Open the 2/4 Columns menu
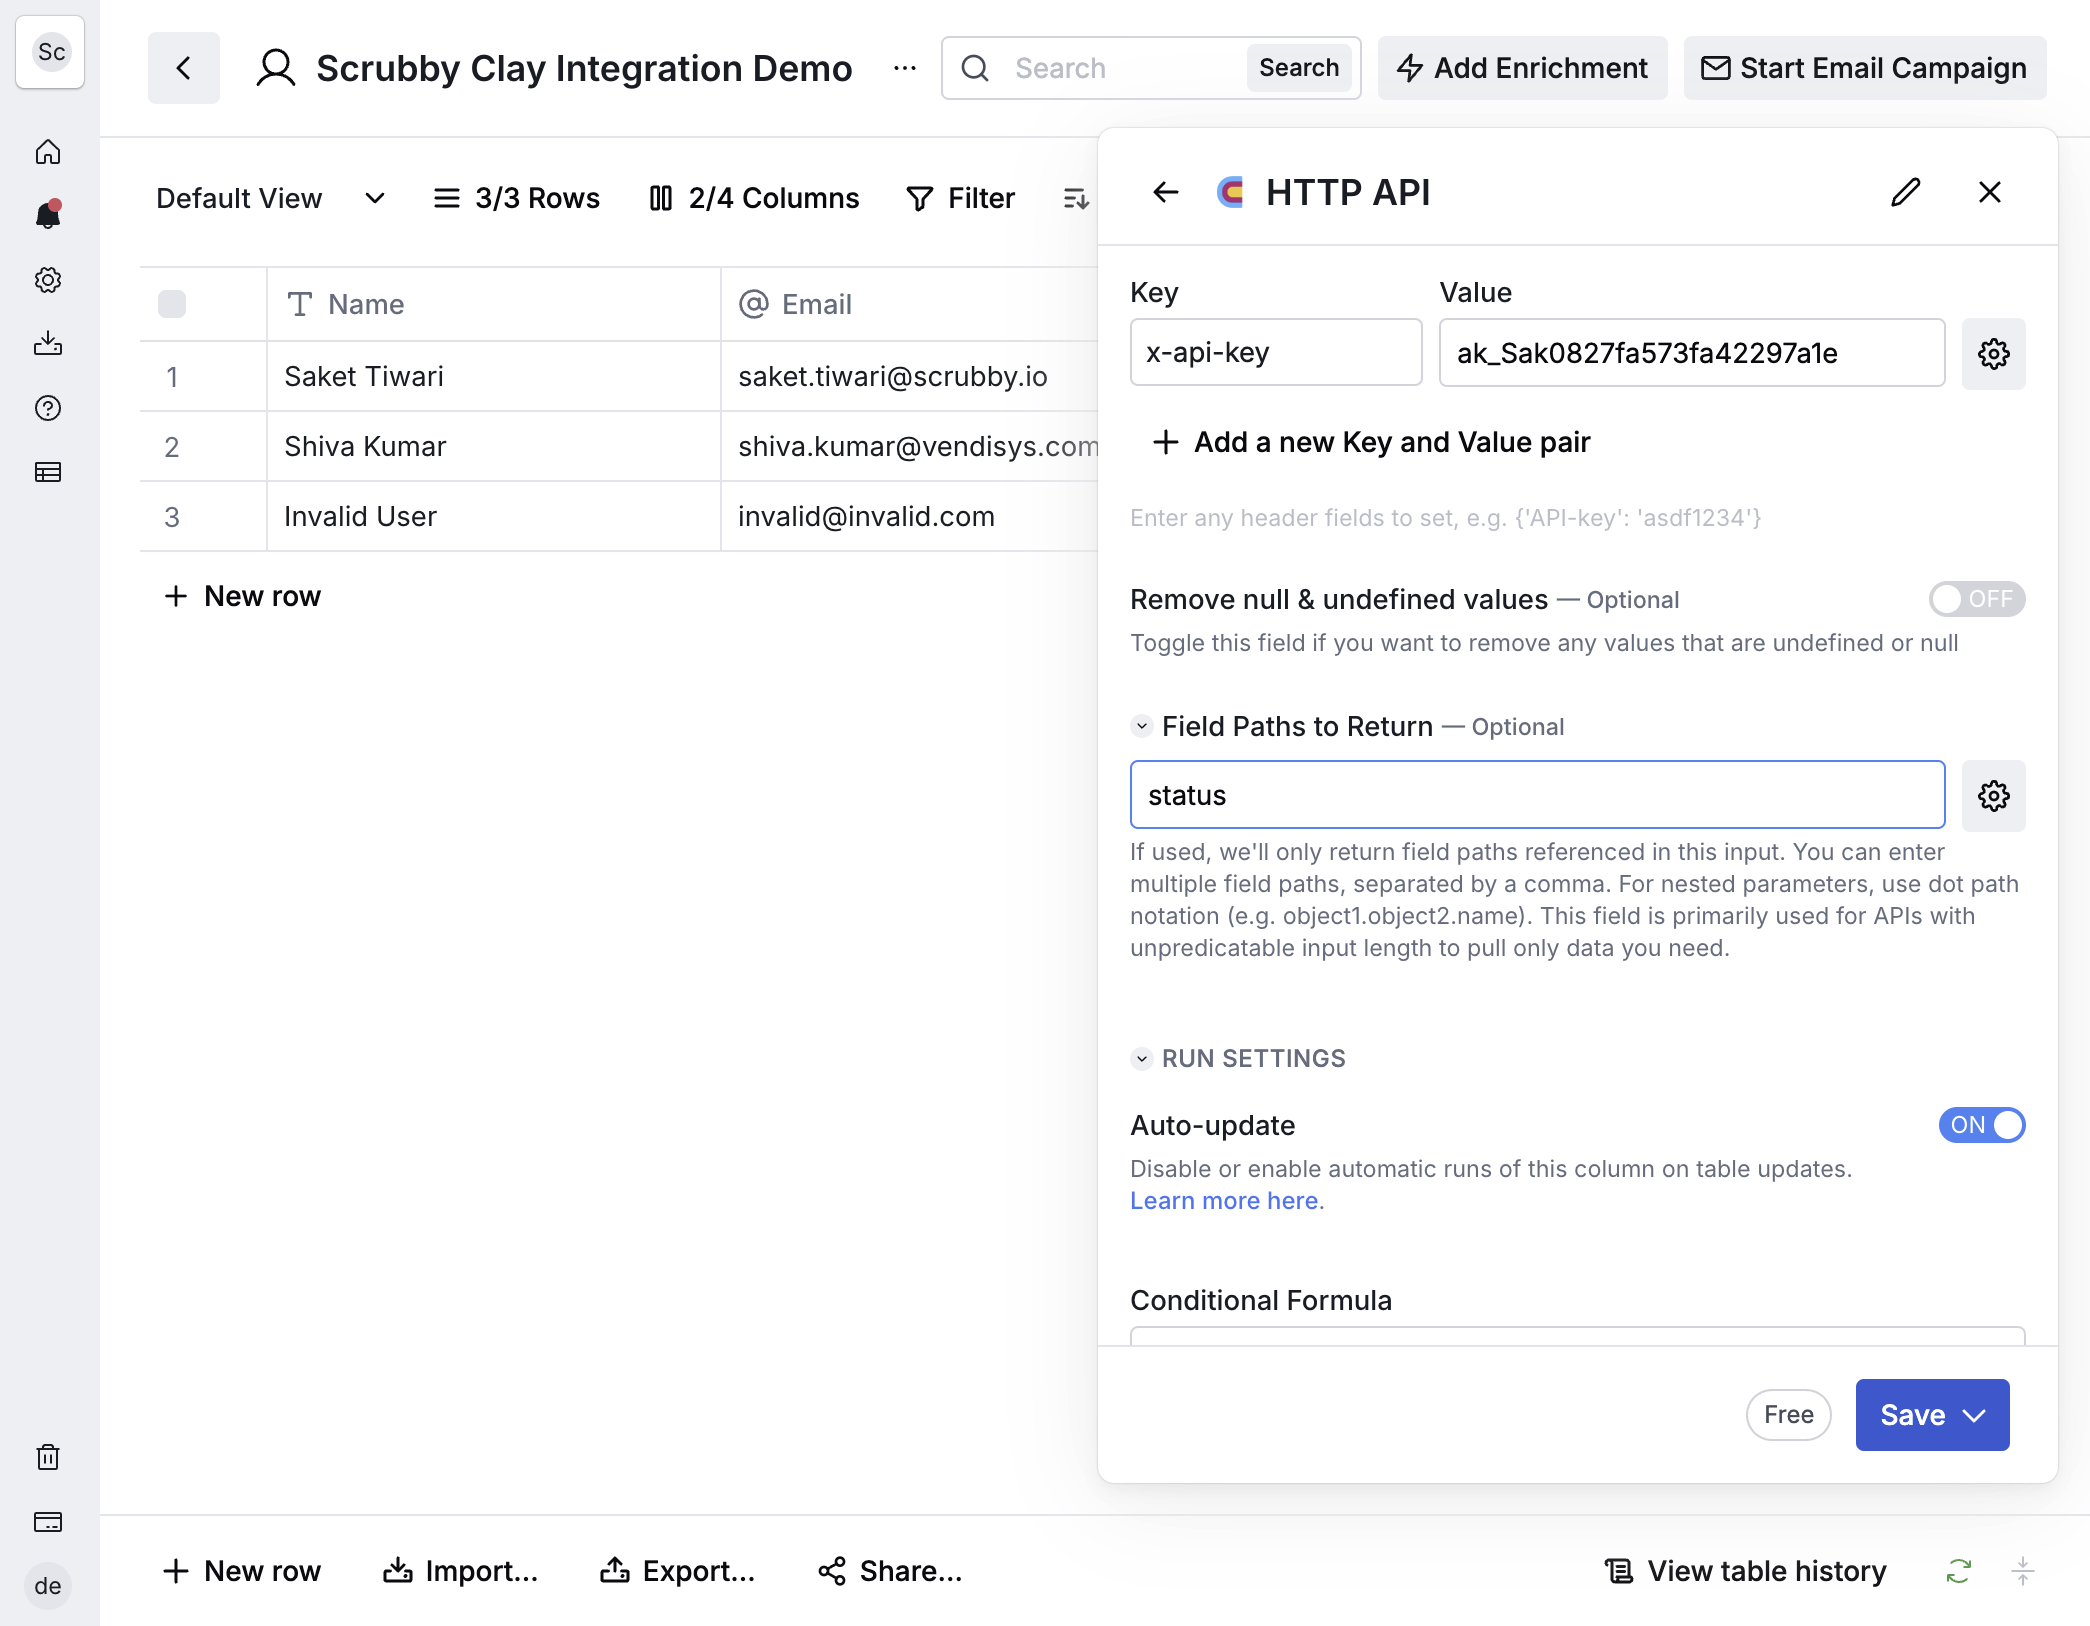 pyautogui.click(x=754, y=198)
